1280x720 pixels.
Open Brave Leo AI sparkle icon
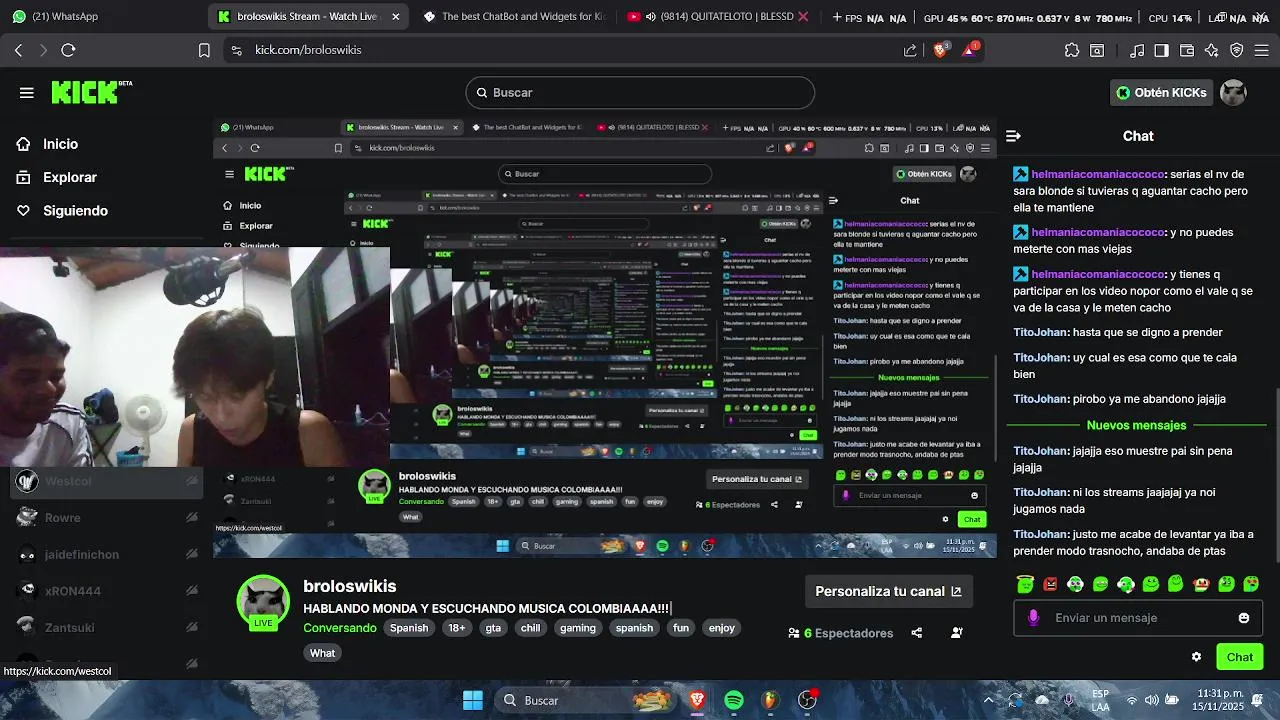(x=1212, y=50)
